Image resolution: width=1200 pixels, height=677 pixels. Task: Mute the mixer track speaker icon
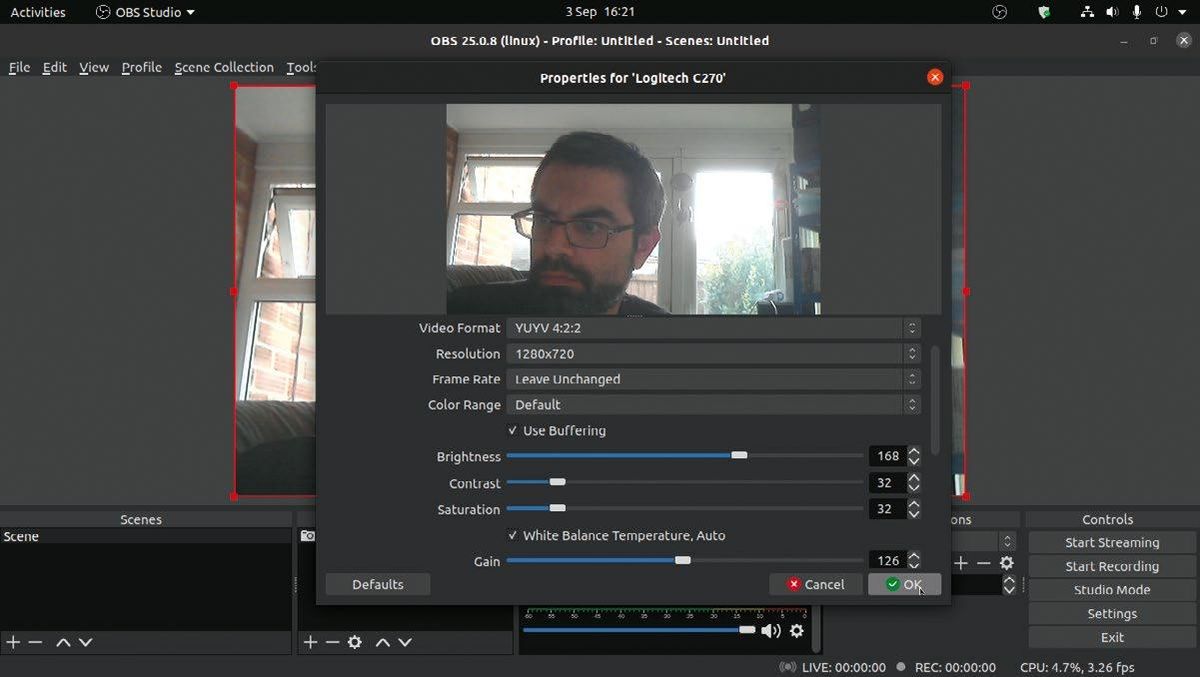(771, 630)
